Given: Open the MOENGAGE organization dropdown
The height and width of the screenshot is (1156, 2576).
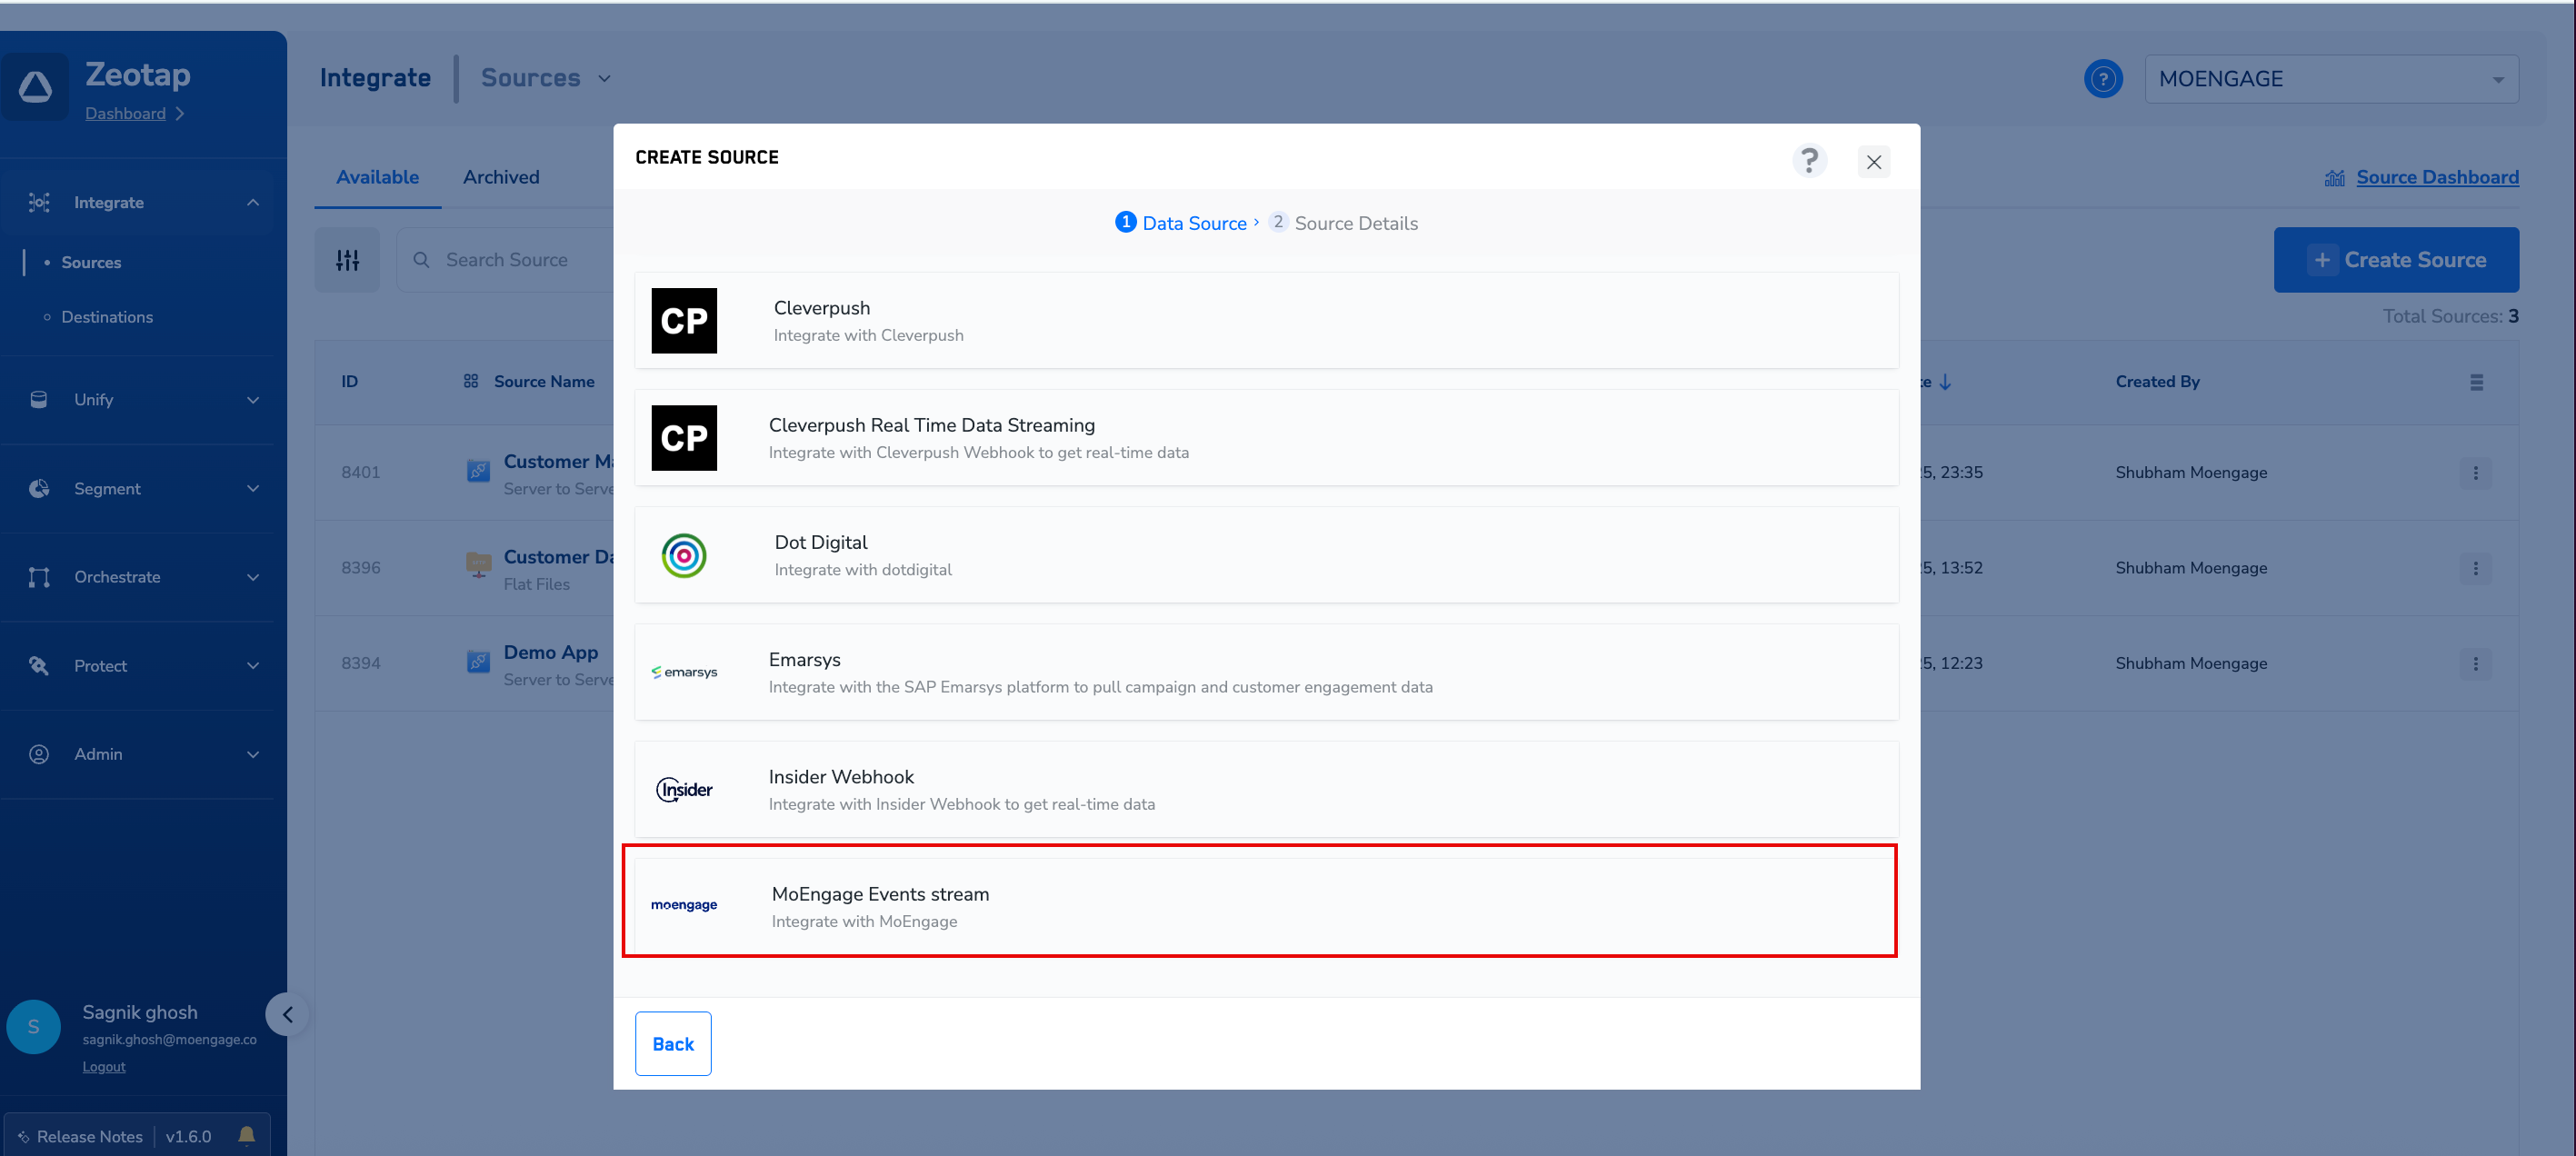Looking at the screenshot, I should point(2331,79).
